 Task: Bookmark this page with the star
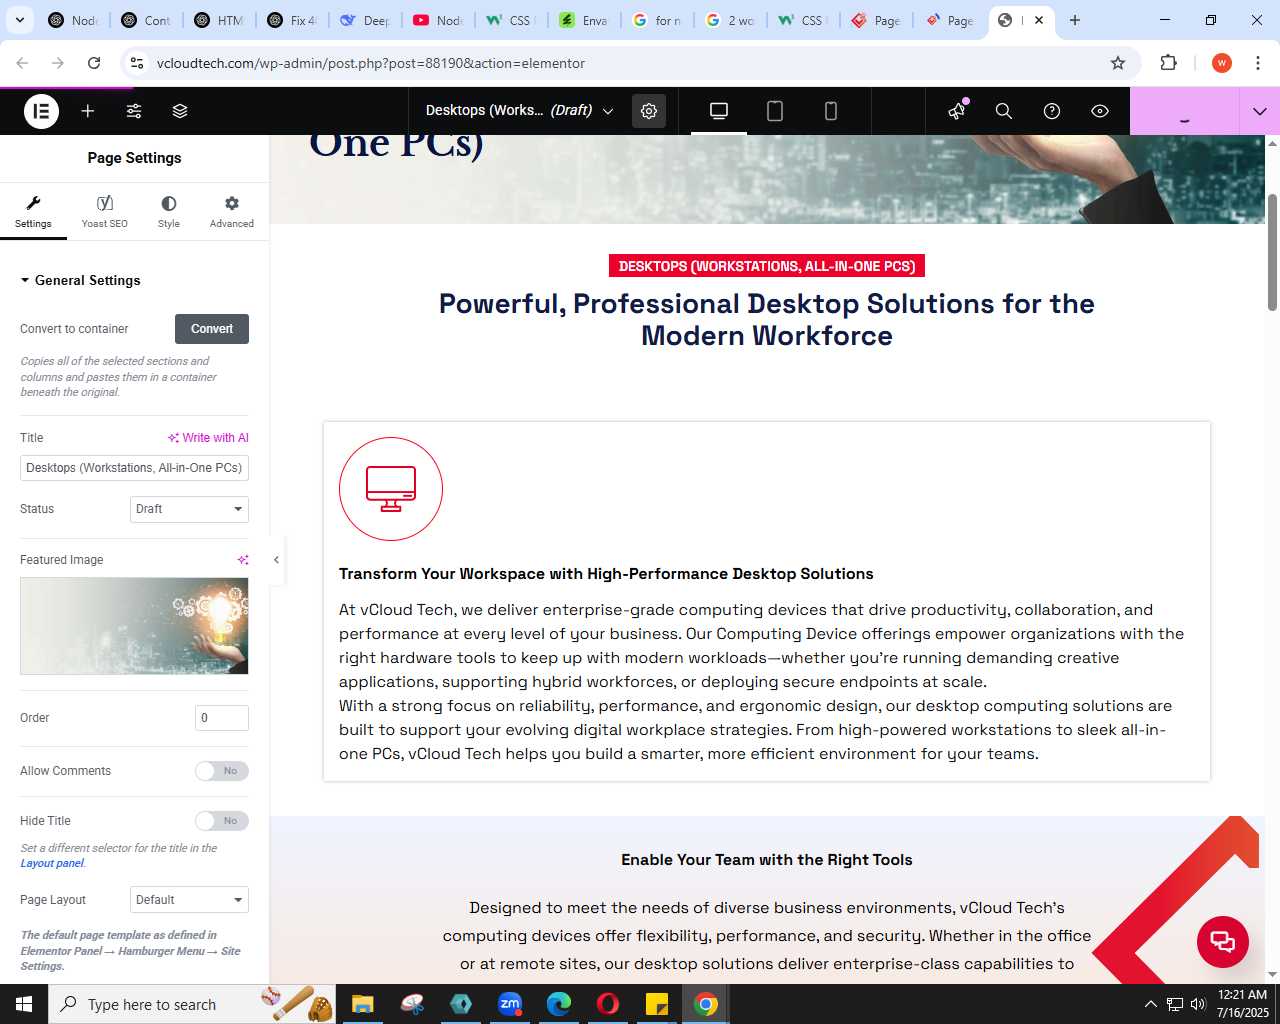(1118, 63)
